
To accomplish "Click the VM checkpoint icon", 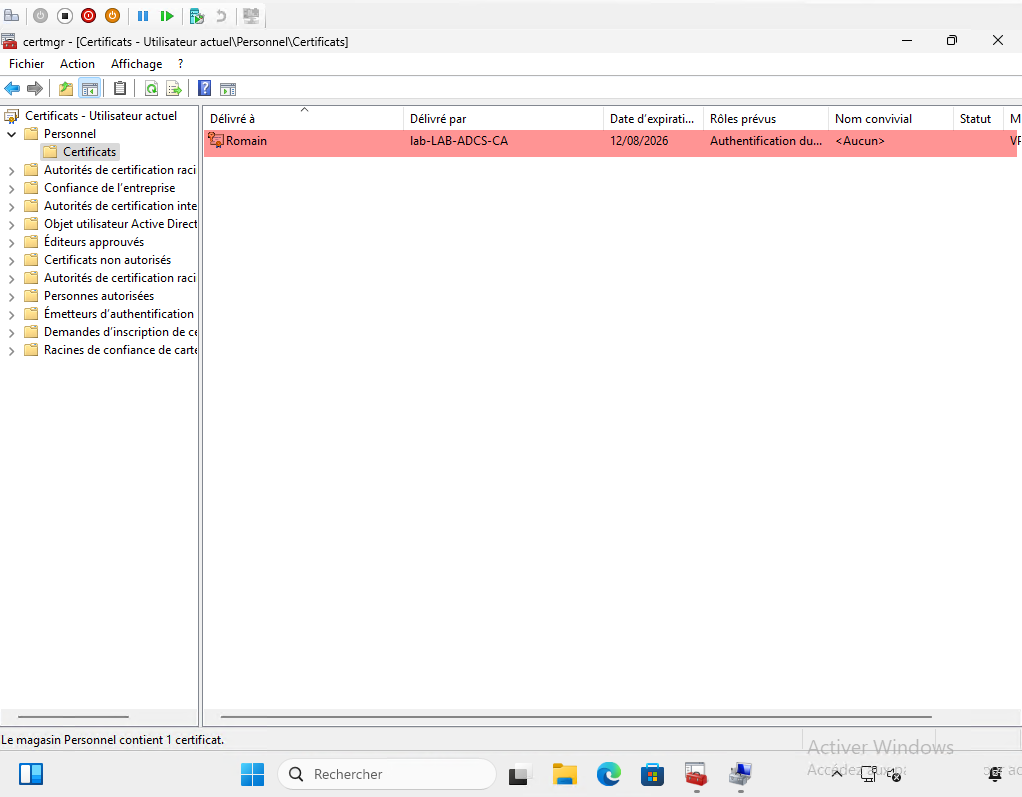I will (197, 16).
